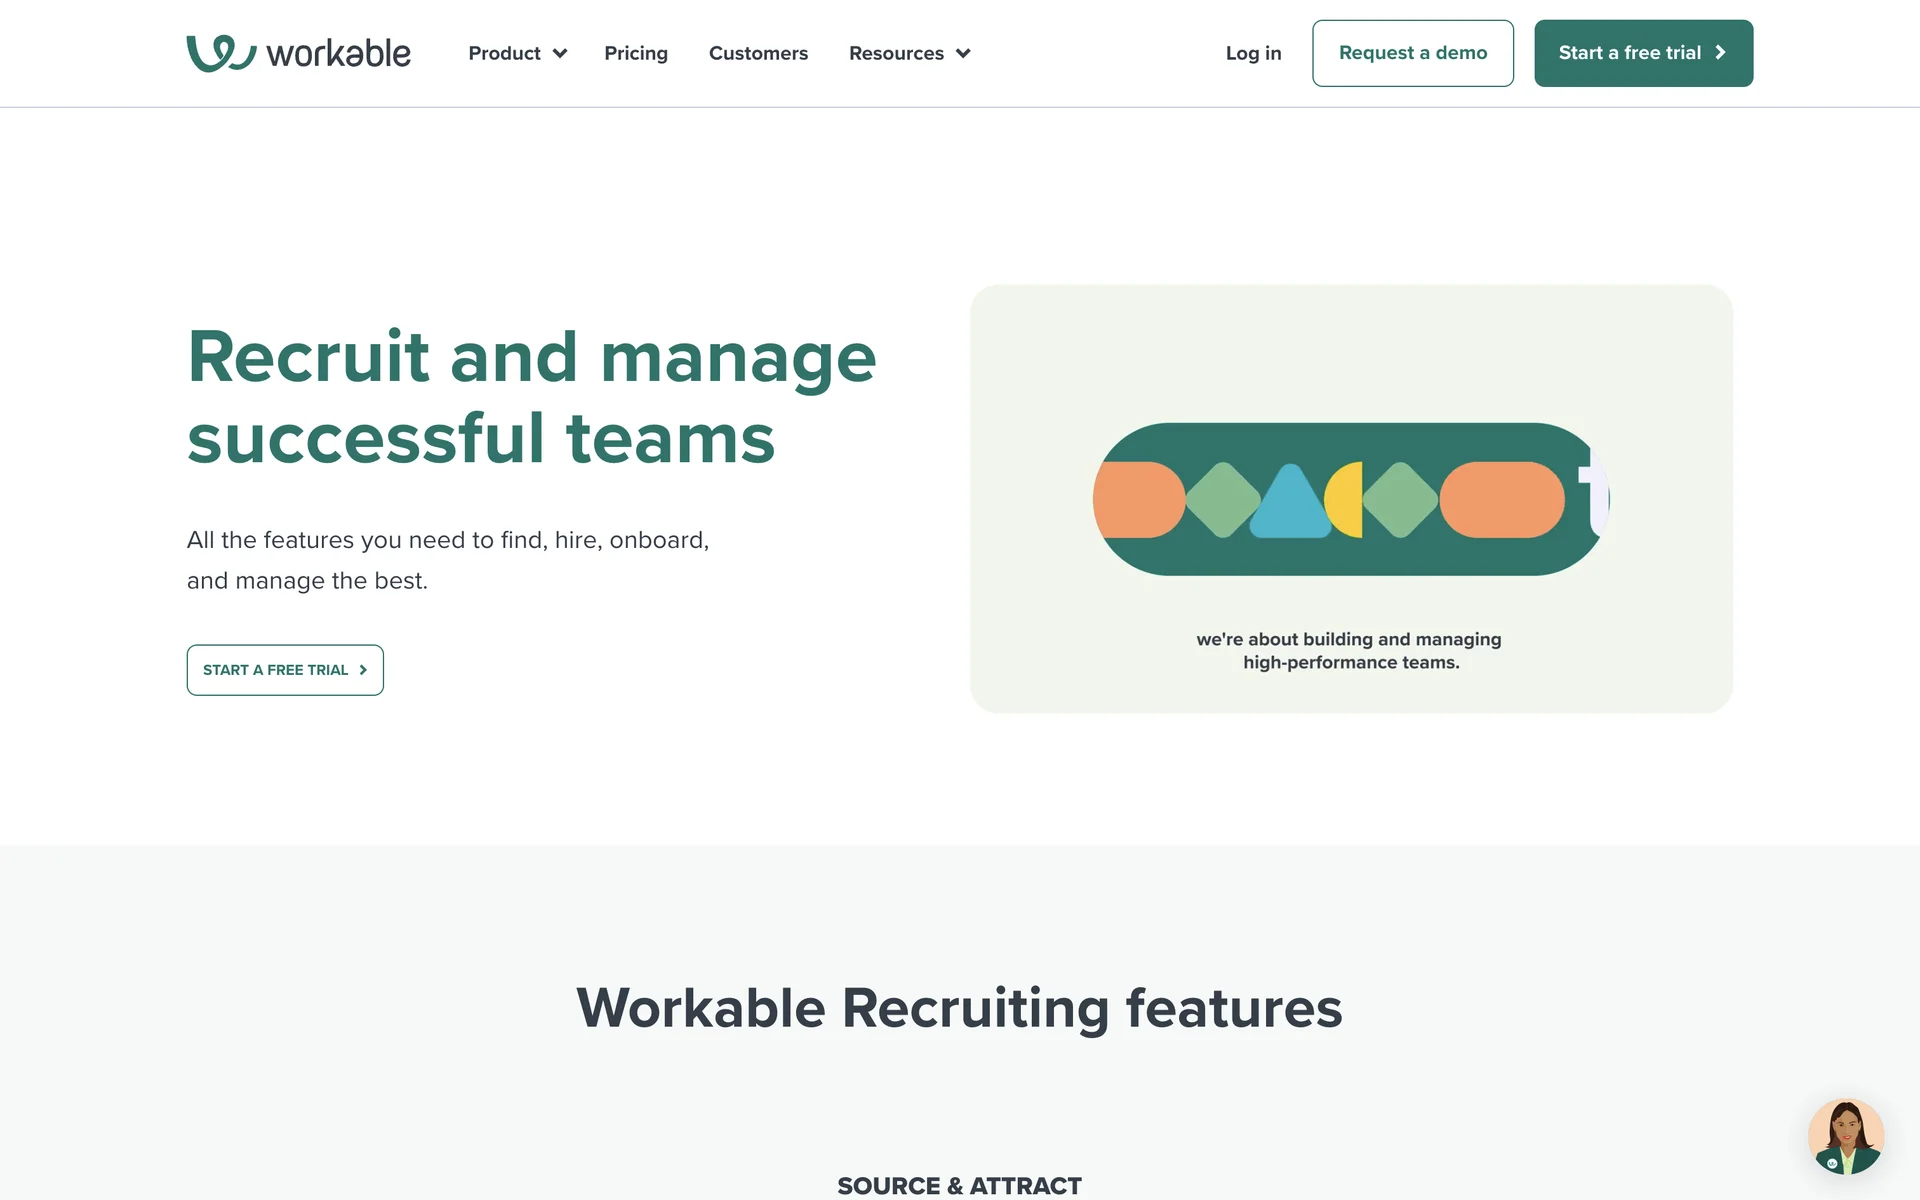
Task: Open the Pricing page
Action: click(636, 53)
